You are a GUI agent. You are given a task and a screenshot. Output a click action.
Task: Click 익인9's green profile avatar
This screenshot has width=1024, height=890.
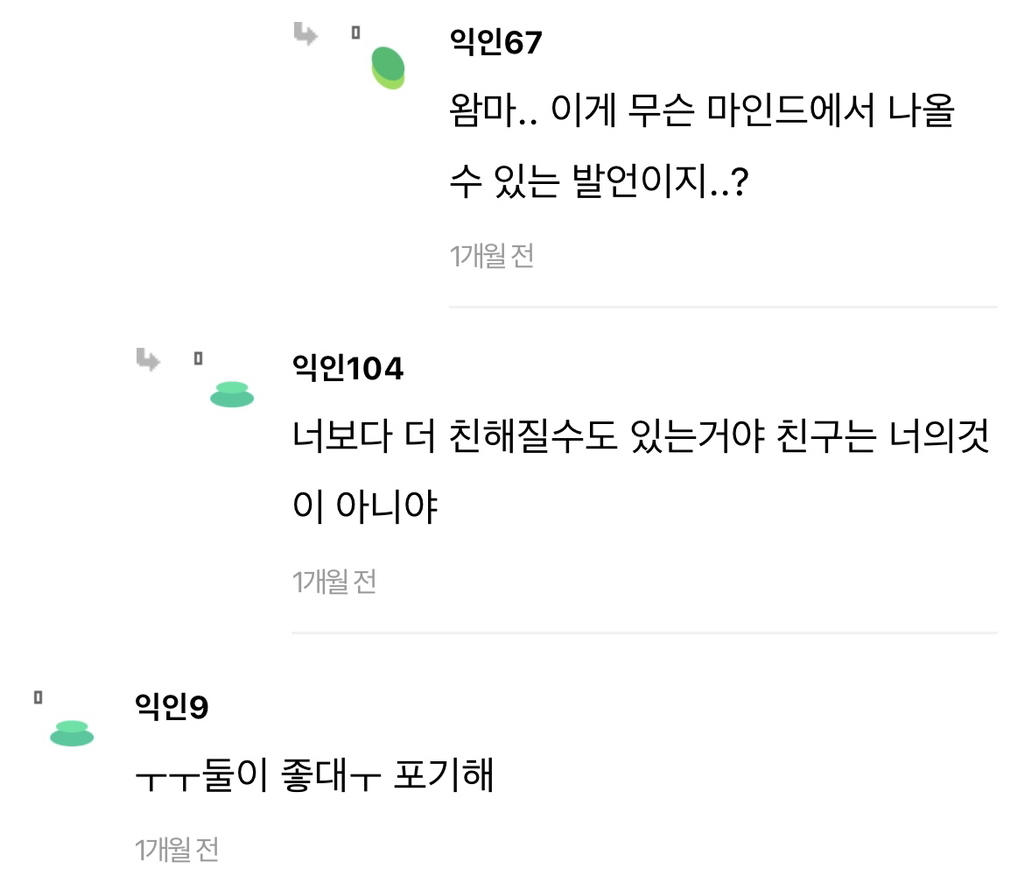[x=72, y=733]
